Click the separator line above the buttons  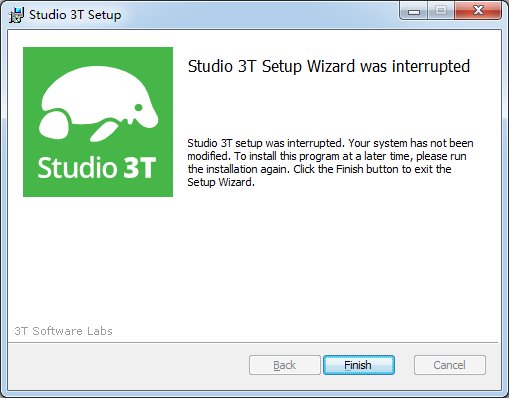point(253,342)
